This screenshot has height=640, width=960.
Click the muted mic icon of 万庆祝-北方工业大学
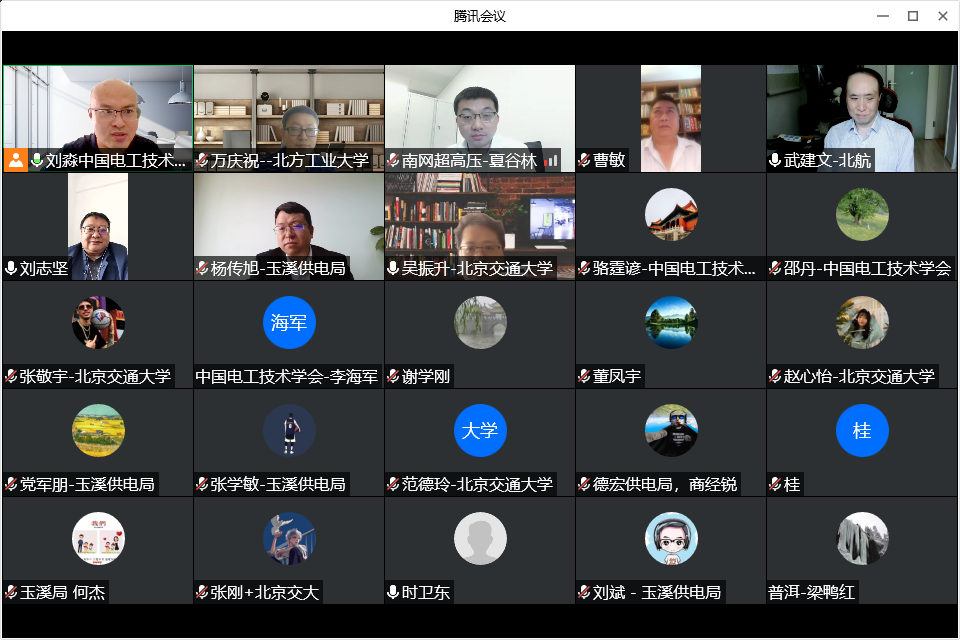click(202, 160)
